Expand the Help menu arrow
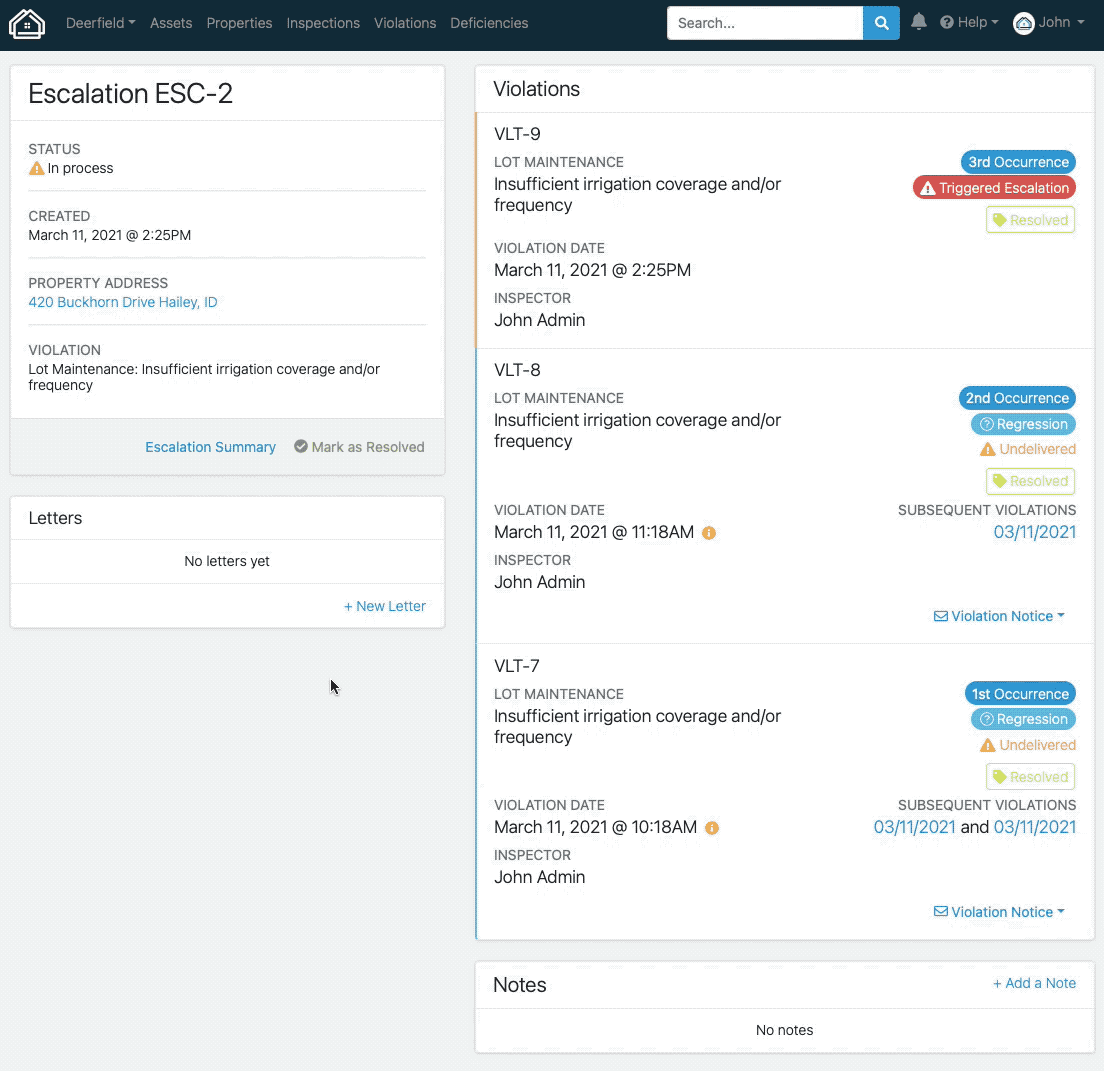 click(995, 23)
